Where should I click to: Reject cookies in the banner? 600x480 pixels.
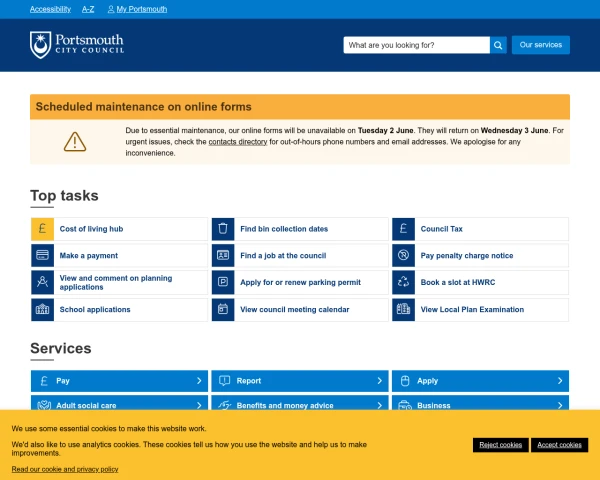pyautogui.click(x=501, y=445)
